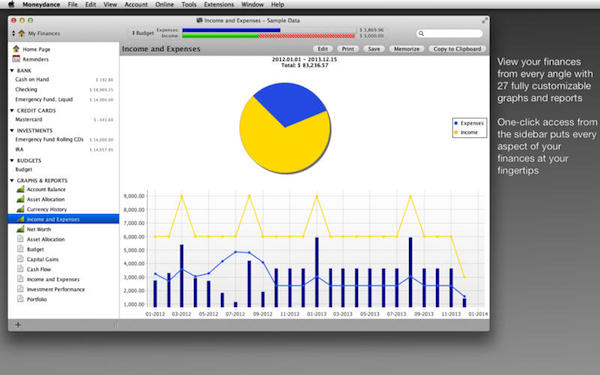Collapse the GRAPHS & REPORTS section
The width and height of the screenshot is (600, 375).
[x=12, y=180]
